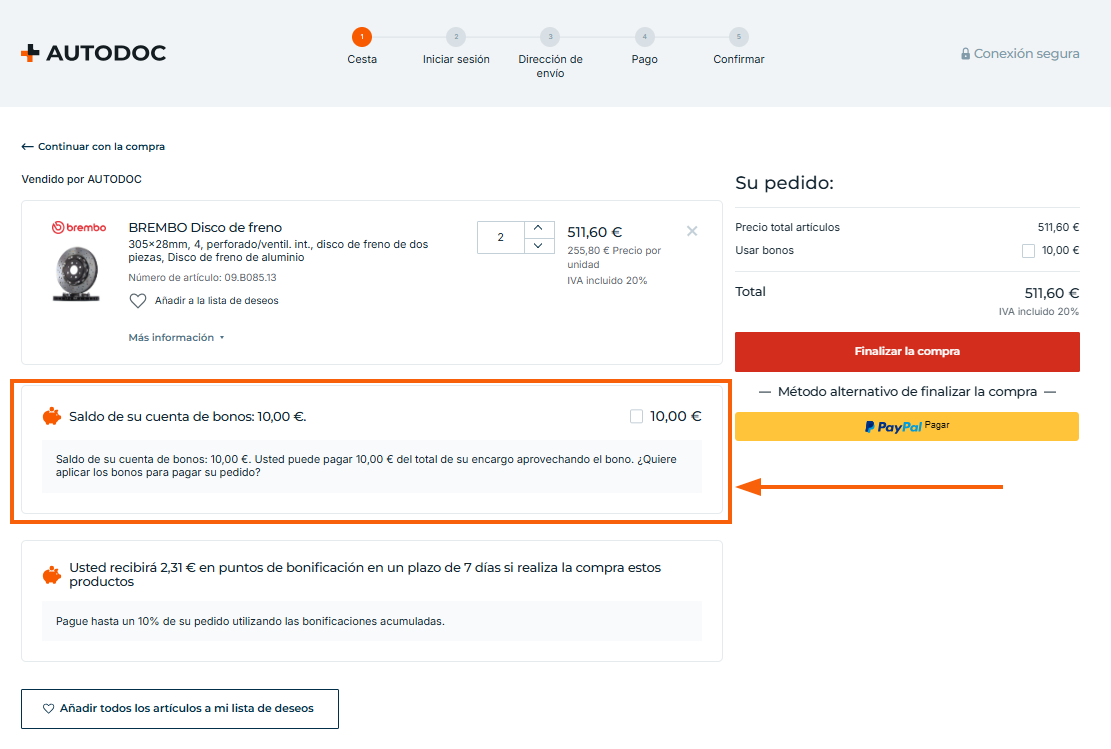The width and height of the screenshot is (1111, 749).
Task: Tick the bonus balance 10,00 € checkbox
Action: pos(636,417)
